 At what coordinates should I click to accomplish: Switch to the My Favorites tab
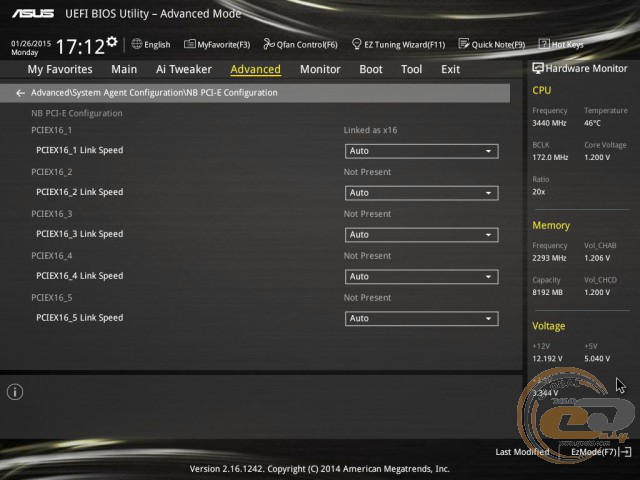click(x=60, y=69)
